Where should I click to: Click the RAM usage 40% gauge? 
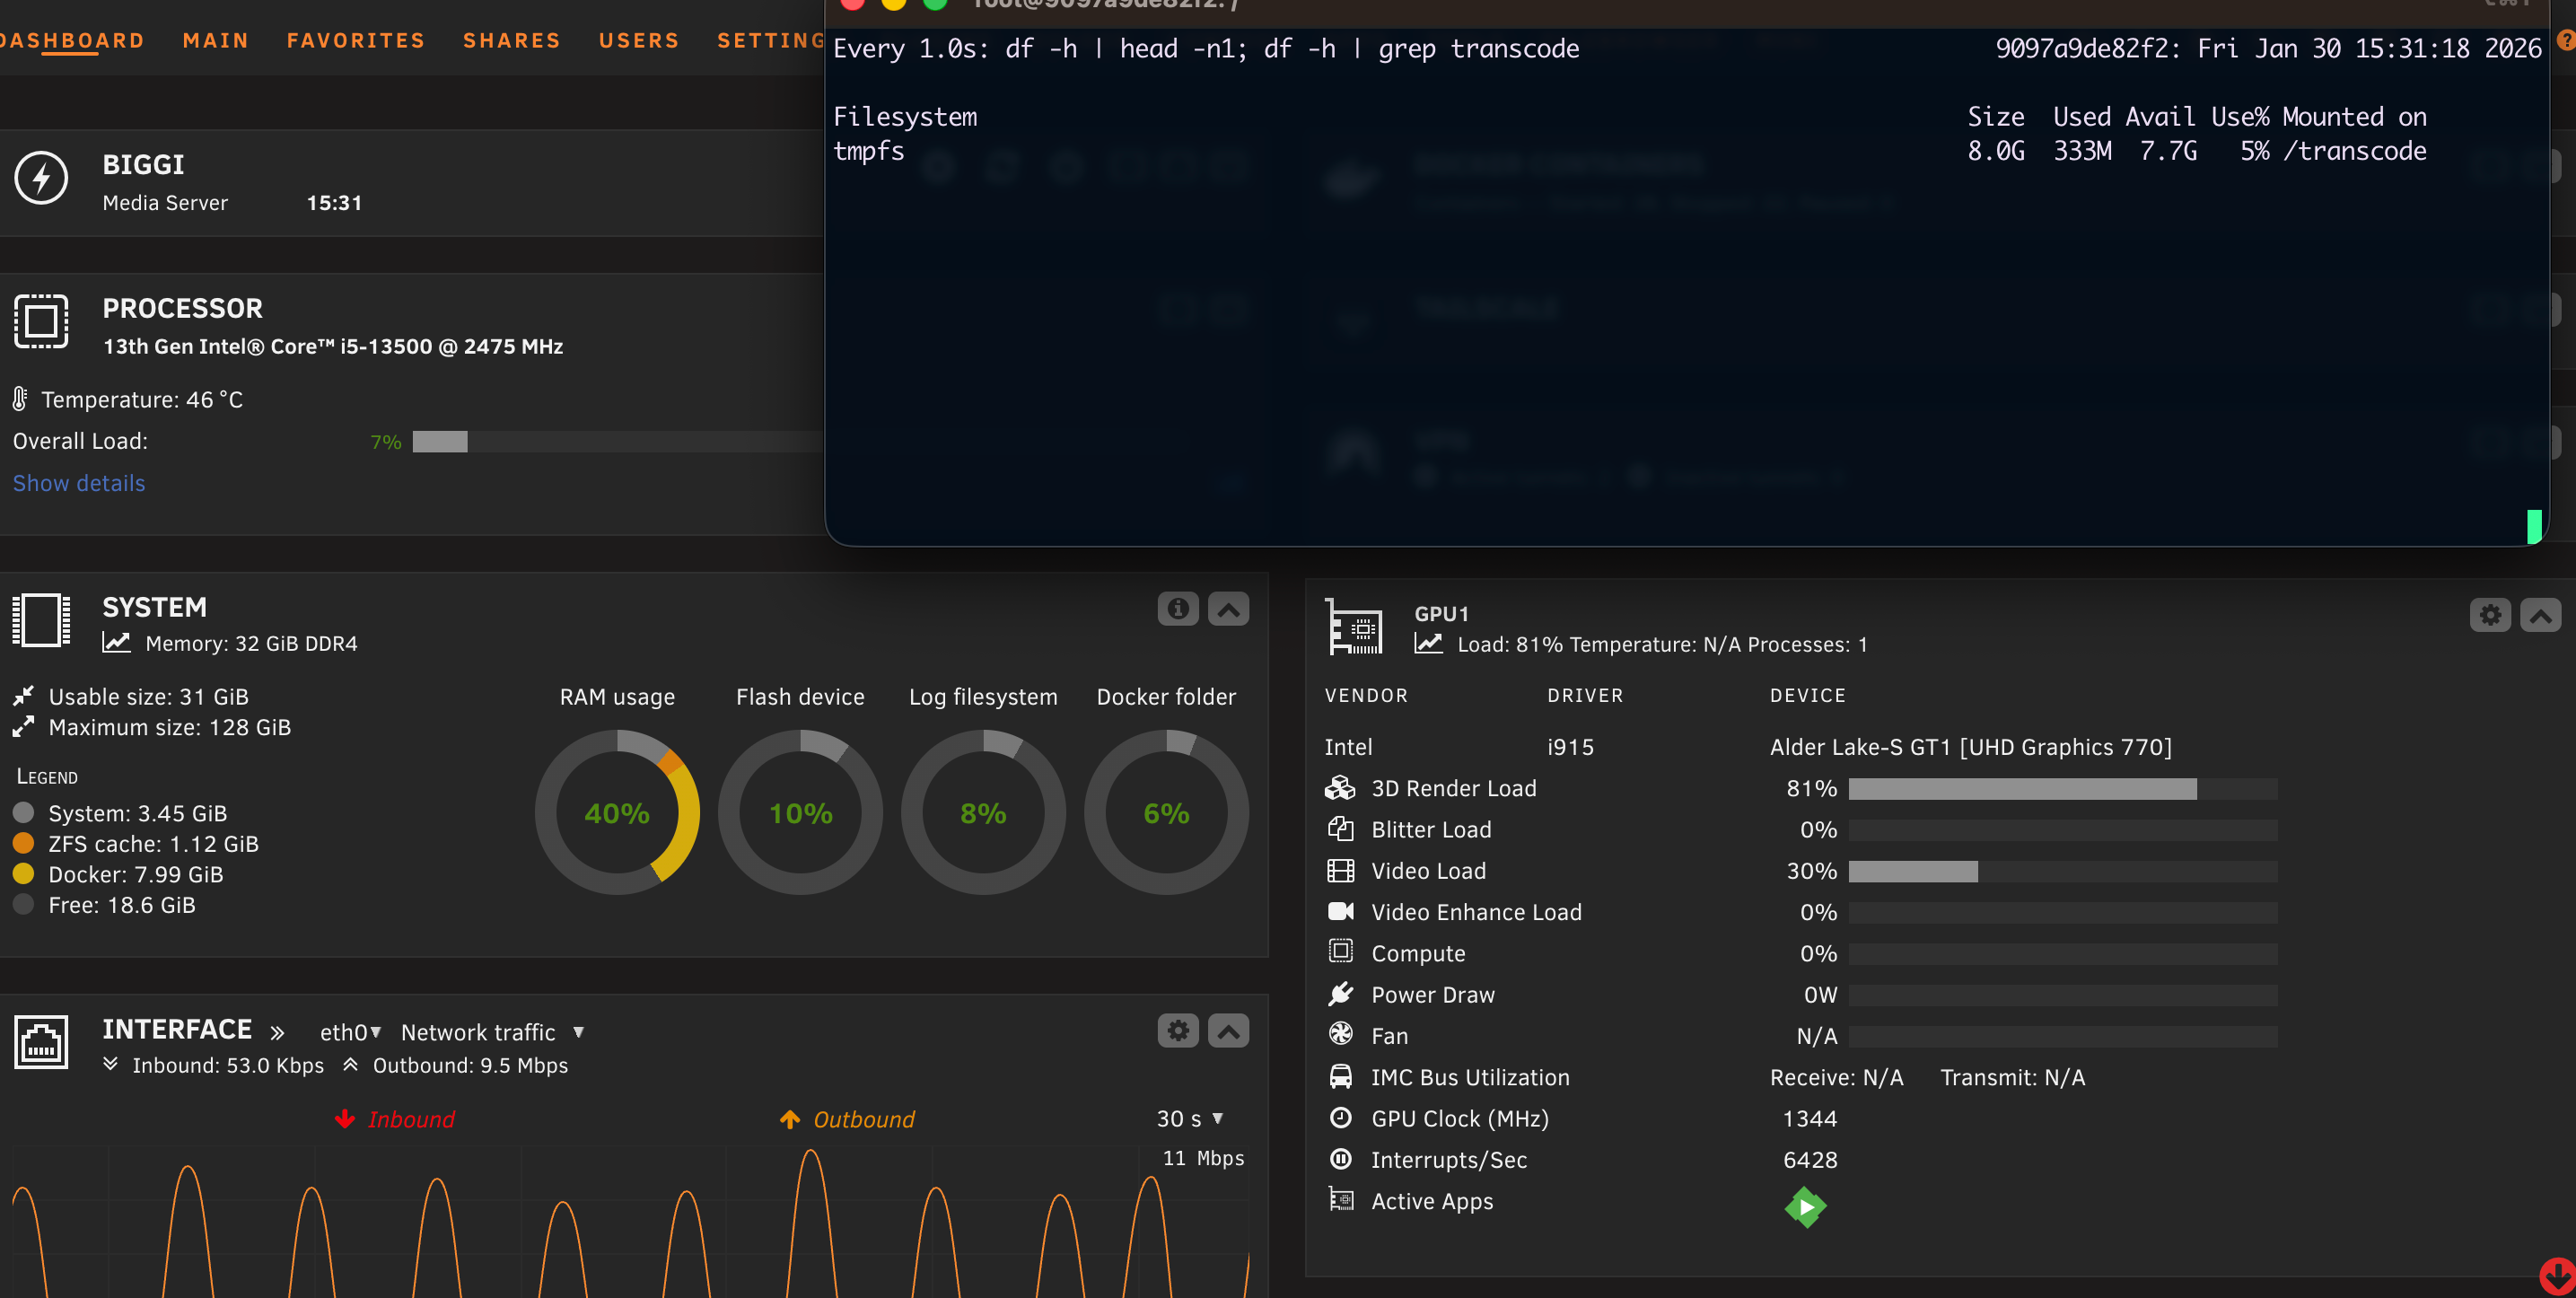pyautogui.click(x=617, y=812)
